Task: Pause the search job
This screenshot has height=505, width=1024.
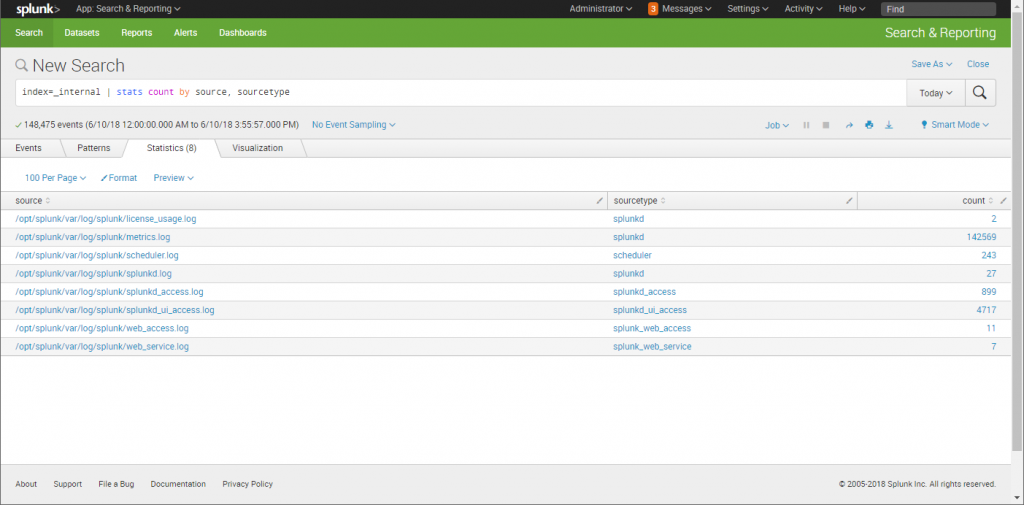Action: click(807, 125)
